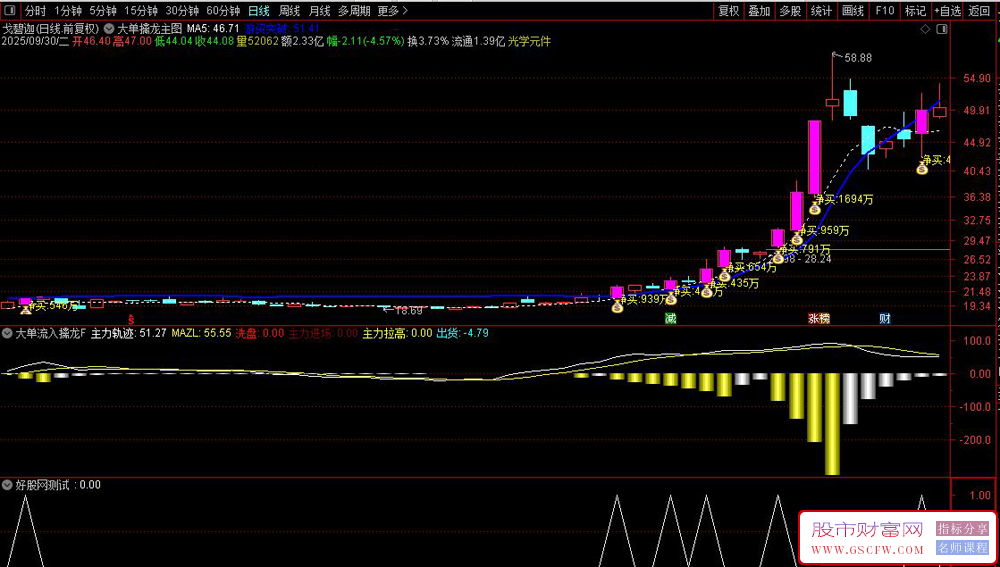Add stock with the +自选 button

[x=948, y=11]
